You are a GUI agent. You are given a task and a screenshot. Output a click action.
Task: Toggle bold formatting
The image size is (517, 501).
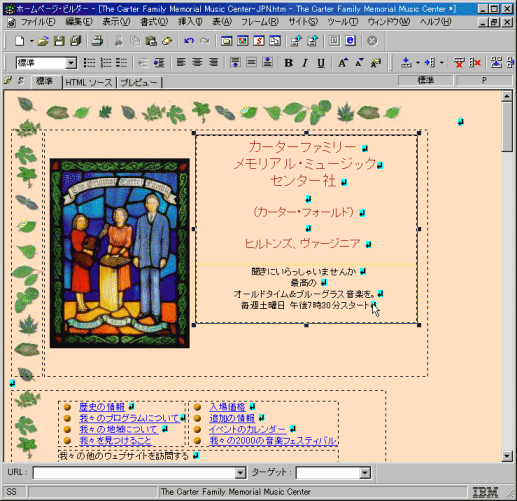[289, 63]
